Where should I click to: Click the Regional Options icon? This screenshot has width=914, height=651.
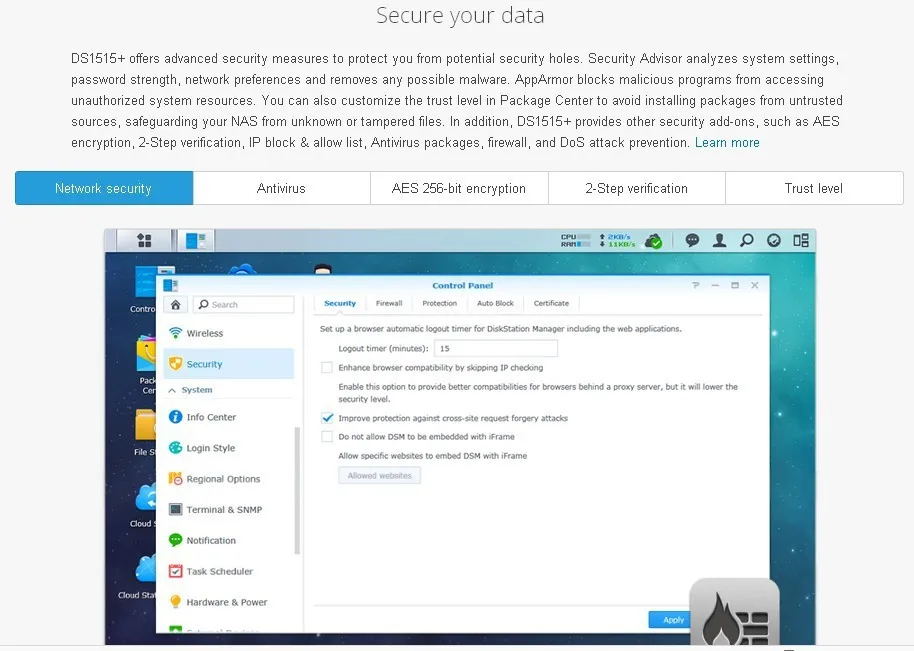175,478
